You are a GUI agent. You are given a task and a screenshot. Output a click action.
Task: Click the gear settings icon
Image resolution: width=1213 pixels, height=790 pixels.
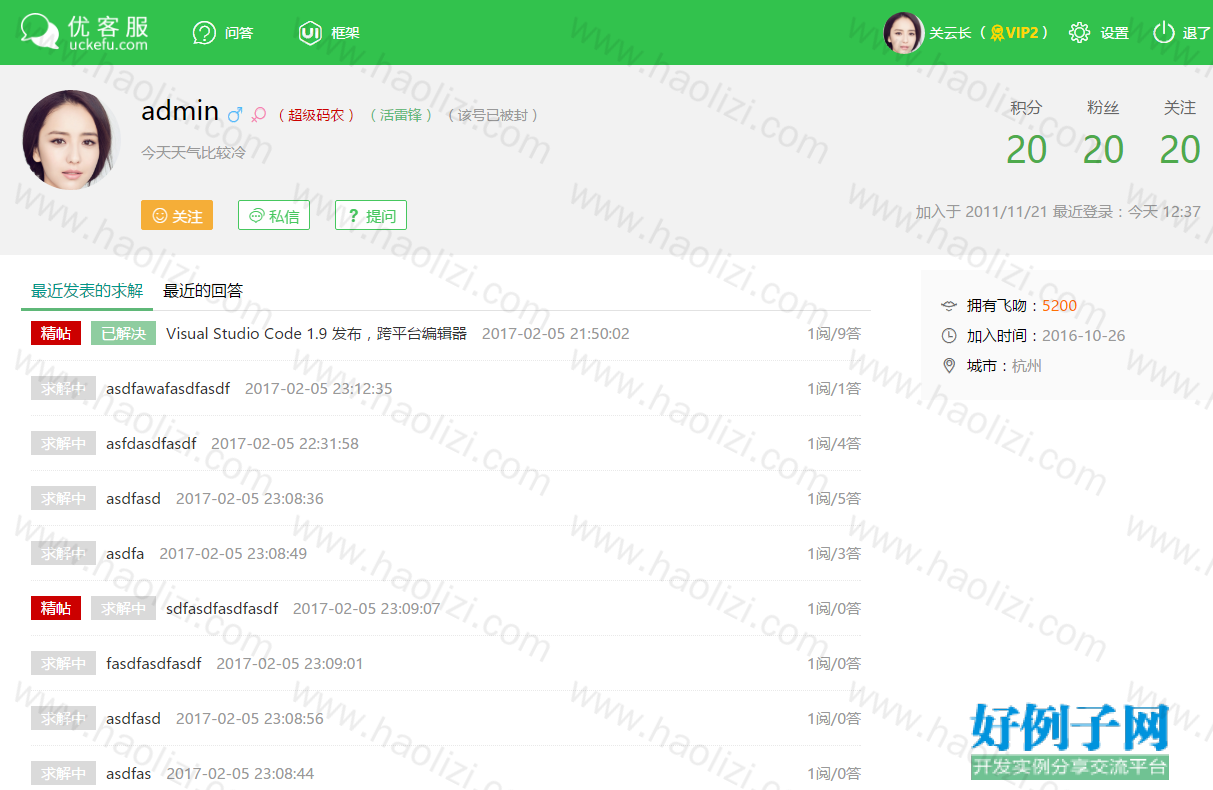1079,33
